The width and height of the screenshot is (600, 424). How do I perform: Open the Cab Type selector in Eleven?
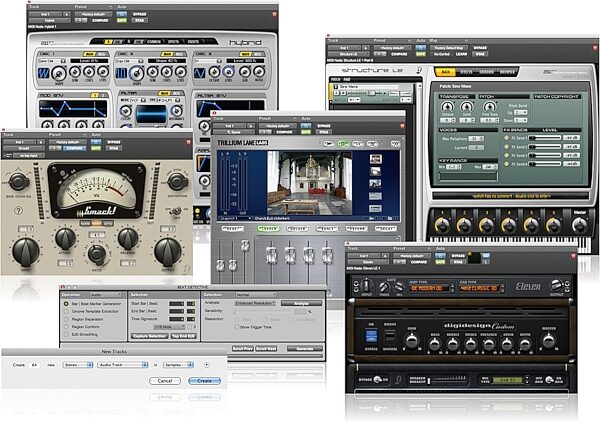482,288
